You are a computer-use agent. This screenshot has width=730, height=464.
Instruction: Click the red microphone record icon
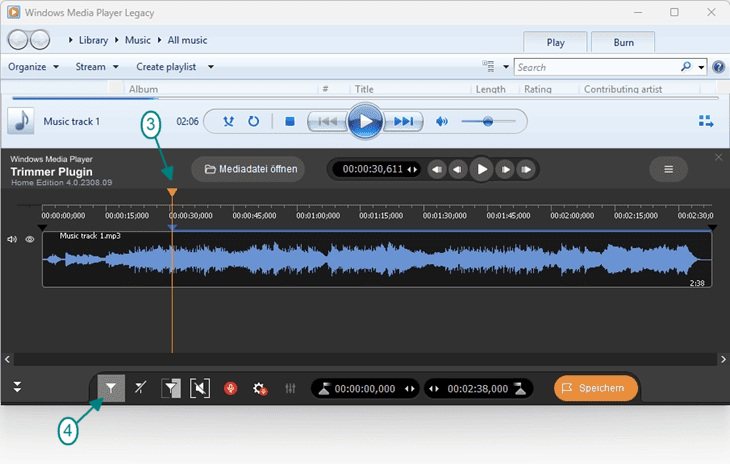[230, 388]
